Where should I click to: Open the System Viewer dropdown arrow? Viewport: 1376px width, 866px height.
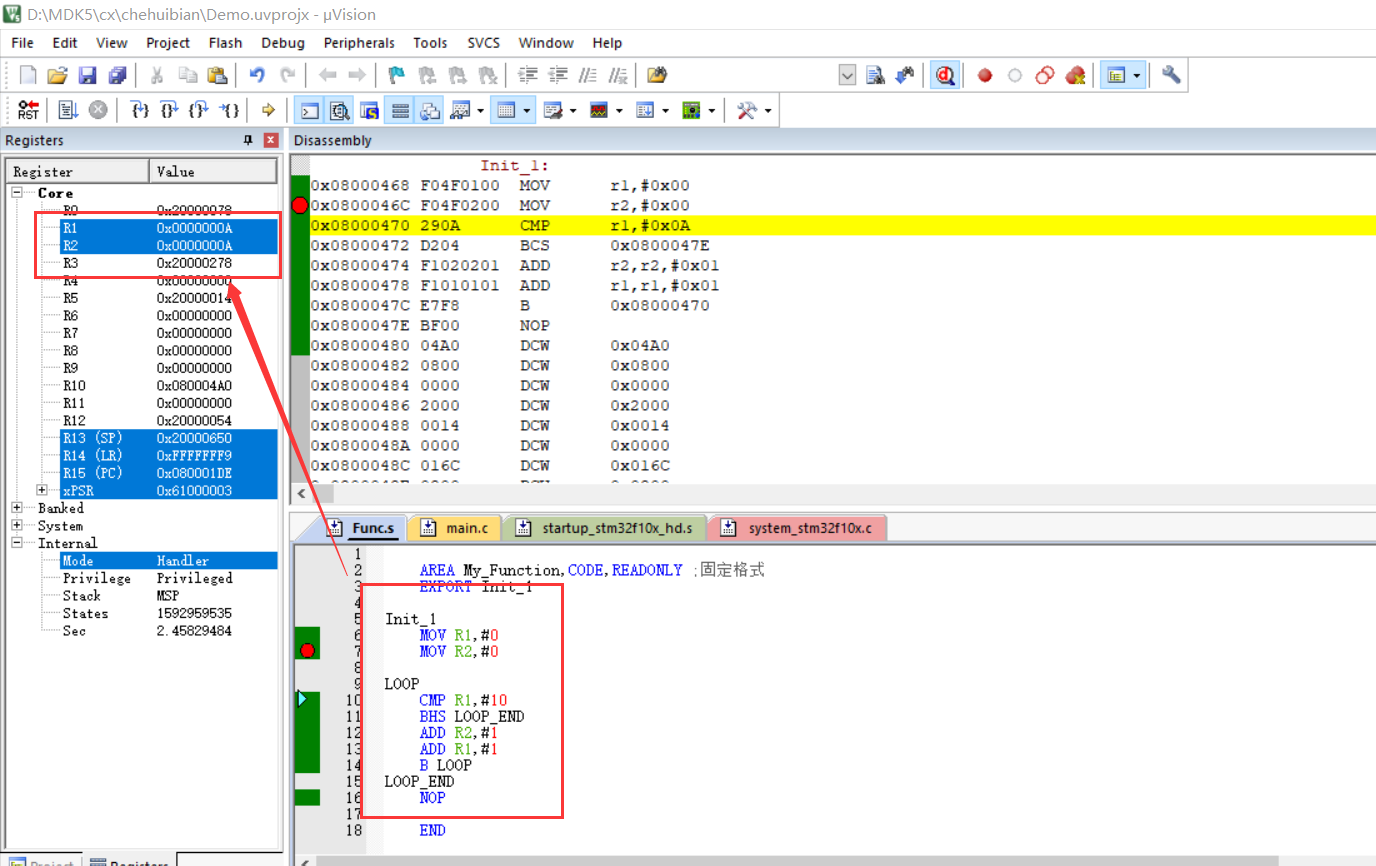point(711,110)
